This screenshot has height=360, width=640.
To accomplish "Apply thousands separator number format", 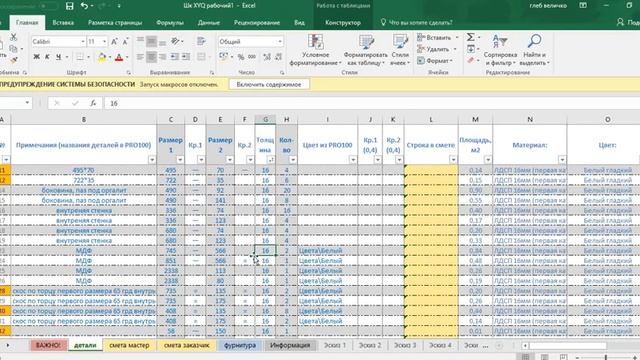I will pos(252,57).
